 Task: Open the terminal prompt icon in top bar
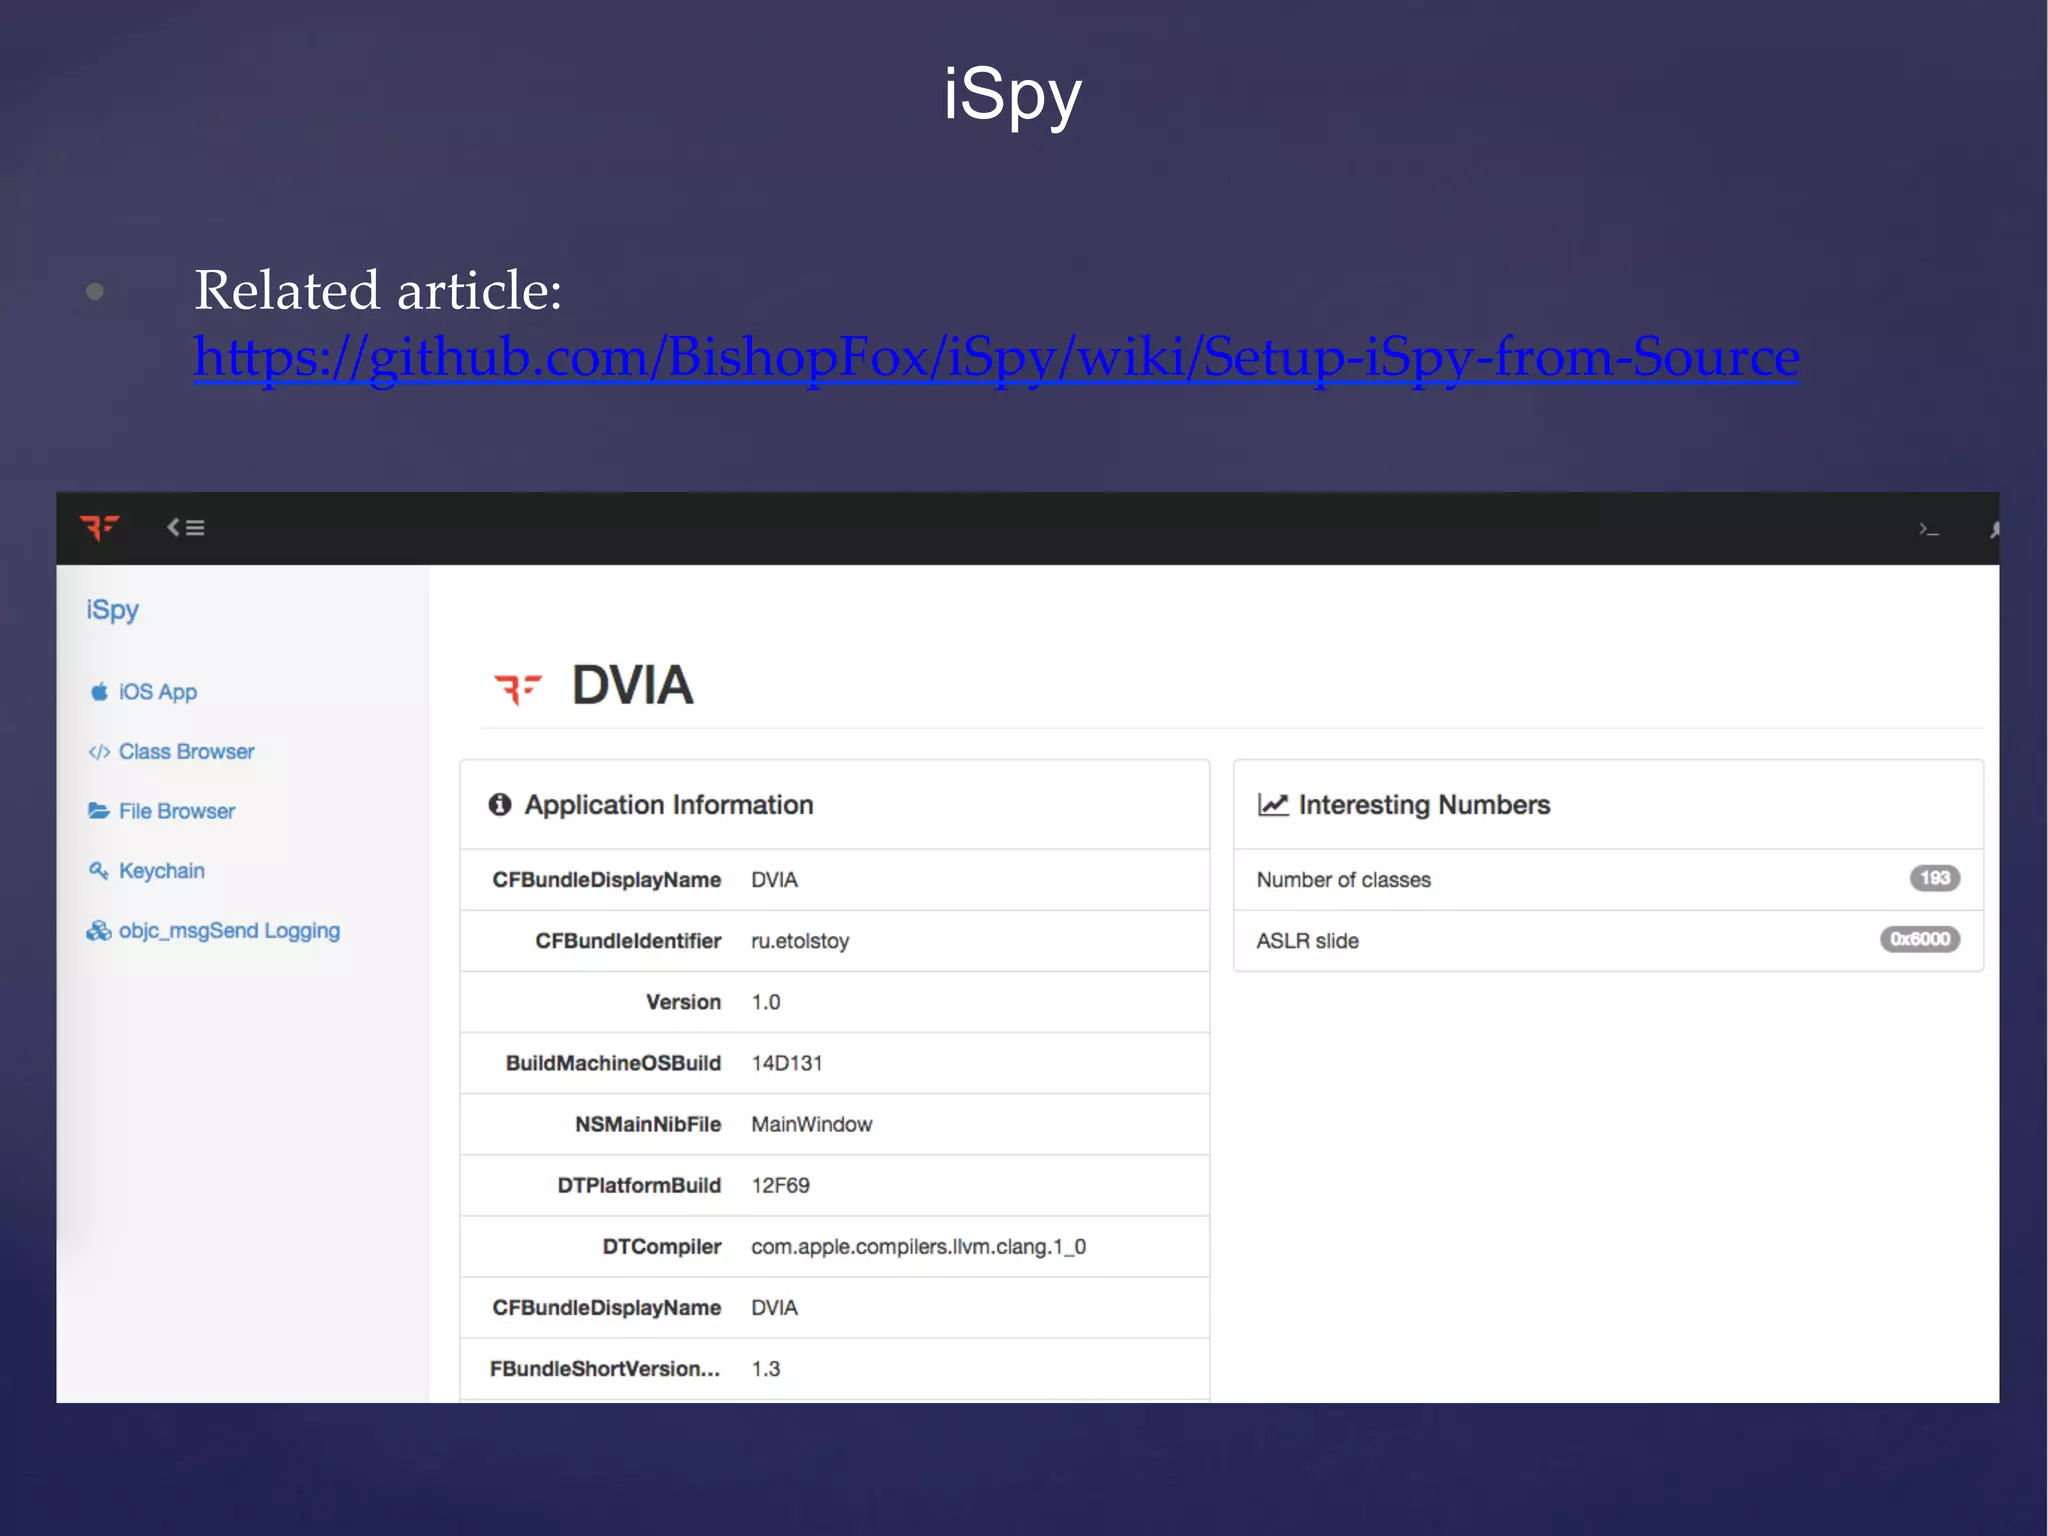click(x=1929, y=529)
